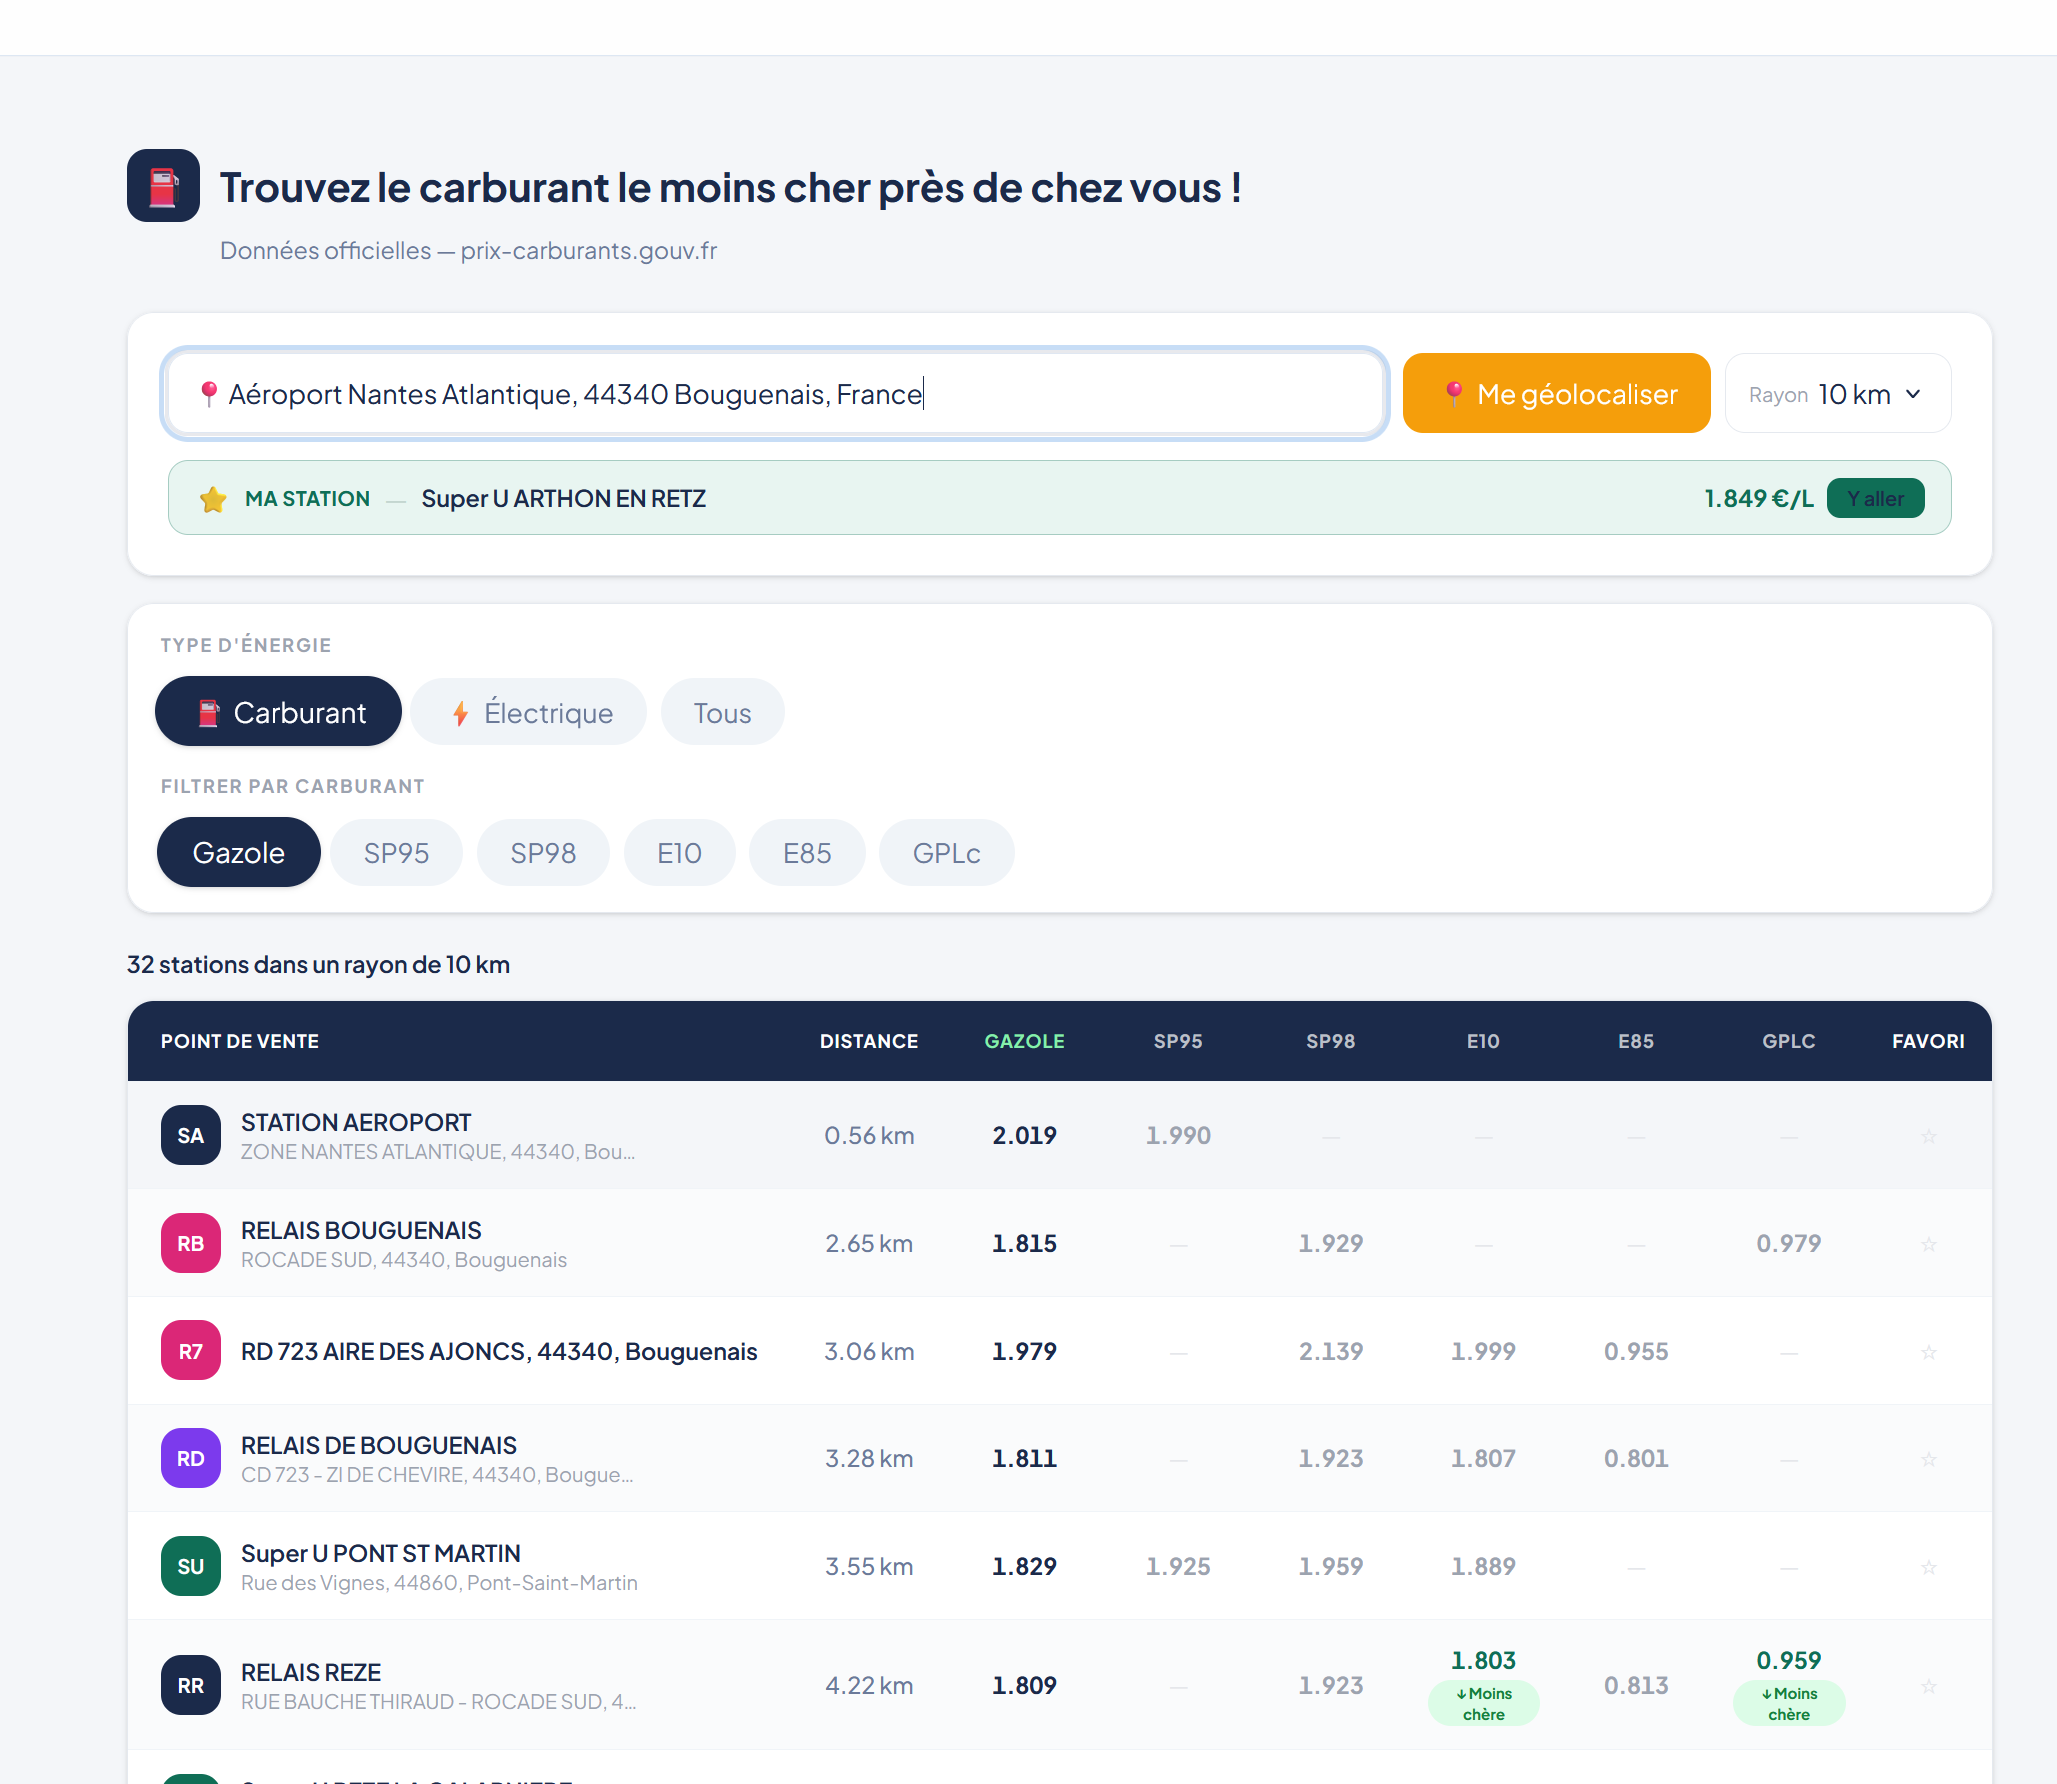The height and width of the screenshot is (1784, 2057).
Task: Filter by SP95 fuel
Action: coord(396,853)
